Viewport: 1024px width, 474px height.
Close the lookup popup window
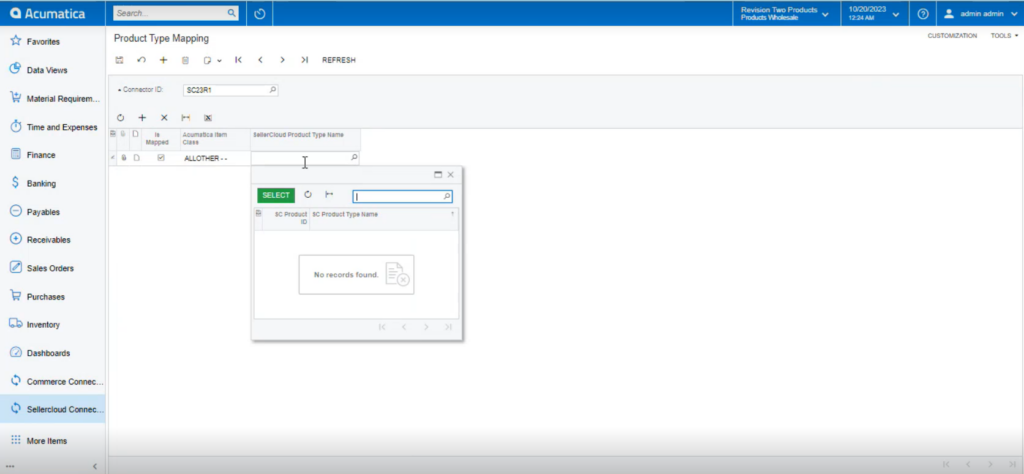coord(451,174)
